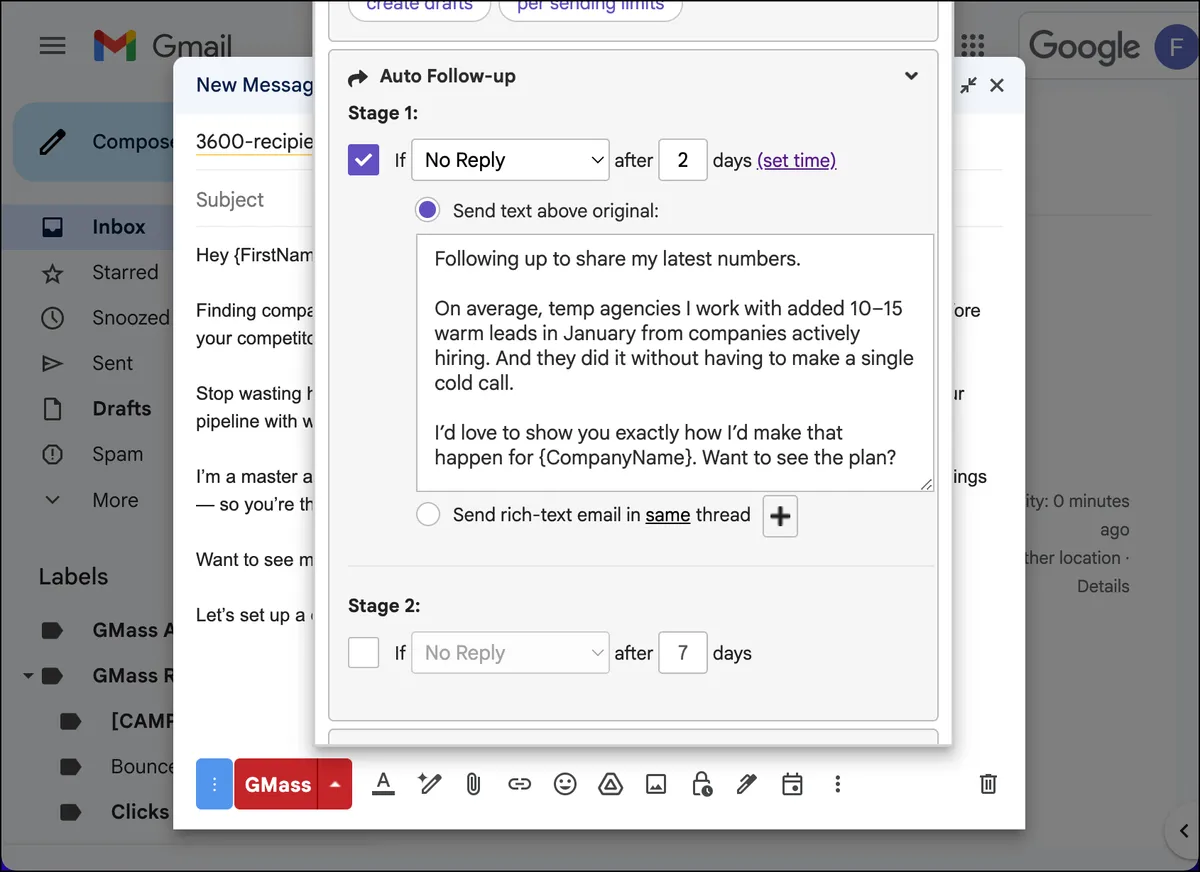Open the Sent folder

(112, 363)
